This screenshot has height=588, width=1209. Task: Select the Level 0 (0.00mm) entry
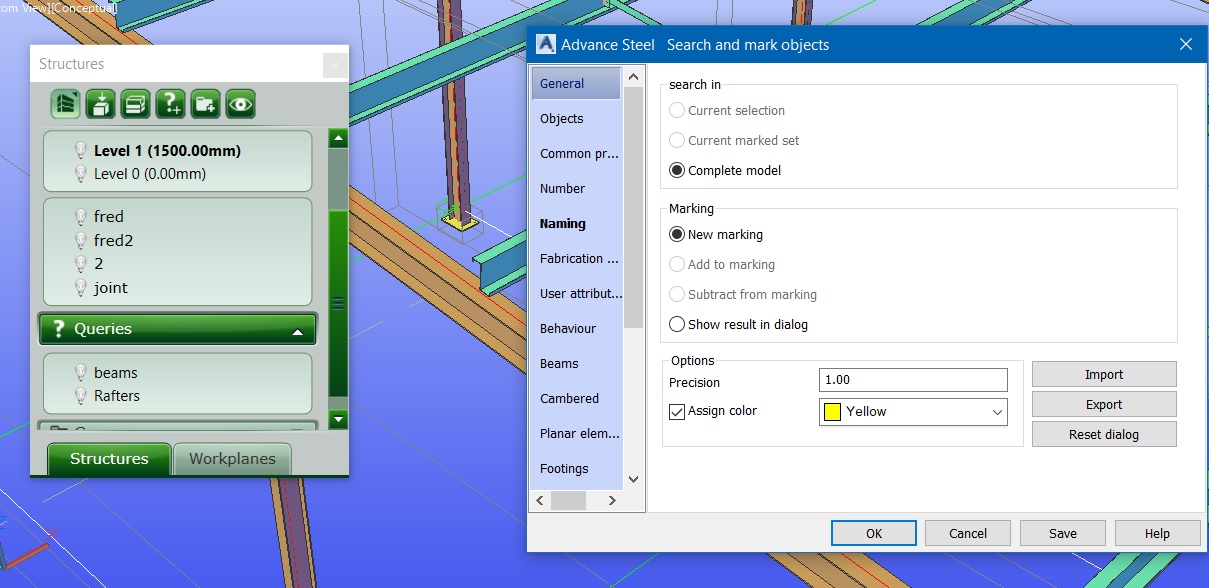[150, 174]
